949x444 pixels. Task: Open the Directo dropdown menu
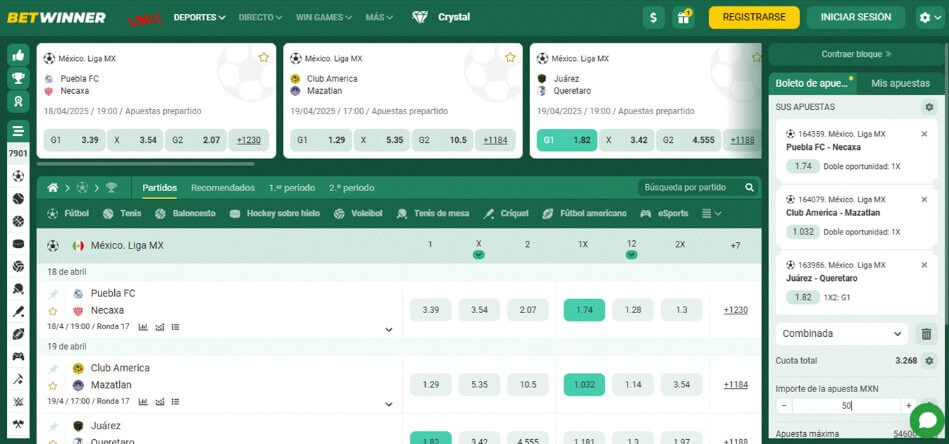(260, 18)
